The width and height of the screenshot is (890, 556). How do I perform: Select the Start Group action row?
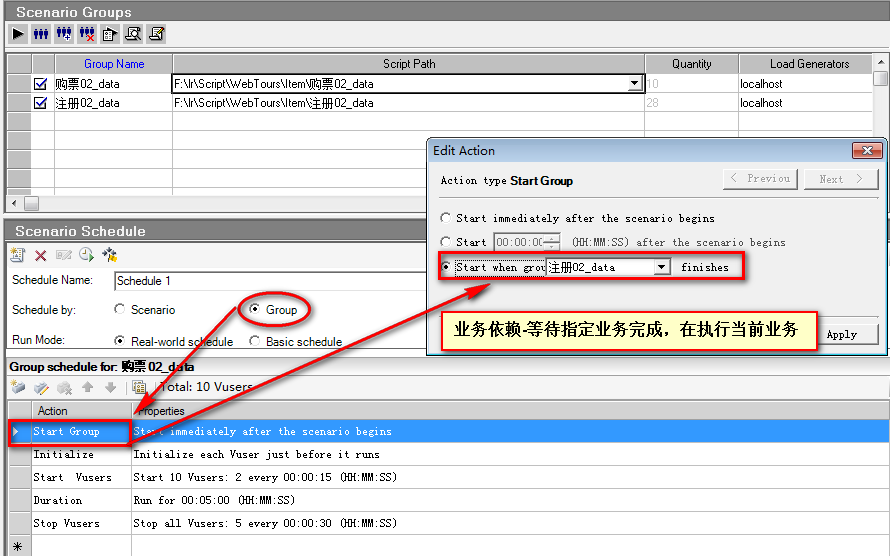point(448,432)
